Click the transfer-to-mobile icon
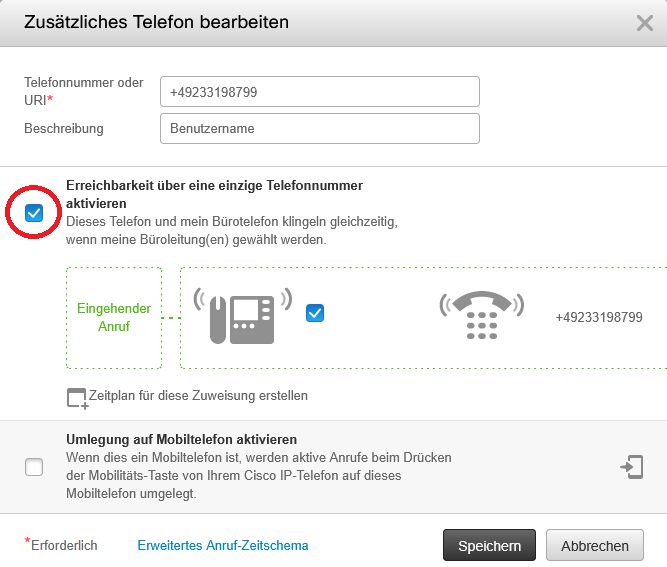The image size is (667, 567). pyautogui.click(x=631, y=467)
